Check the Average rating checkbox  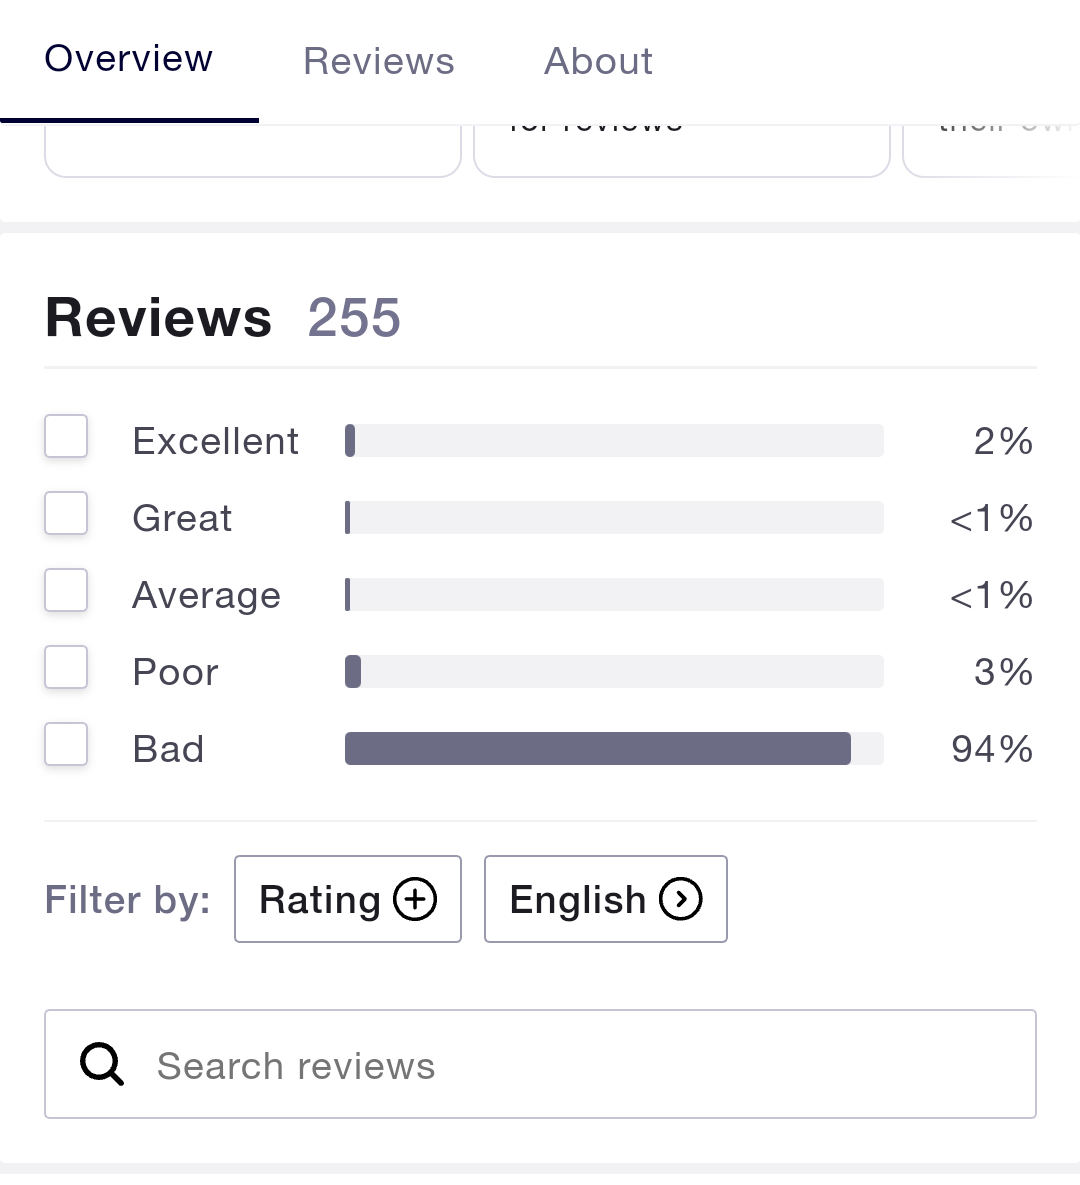(66, 591)
